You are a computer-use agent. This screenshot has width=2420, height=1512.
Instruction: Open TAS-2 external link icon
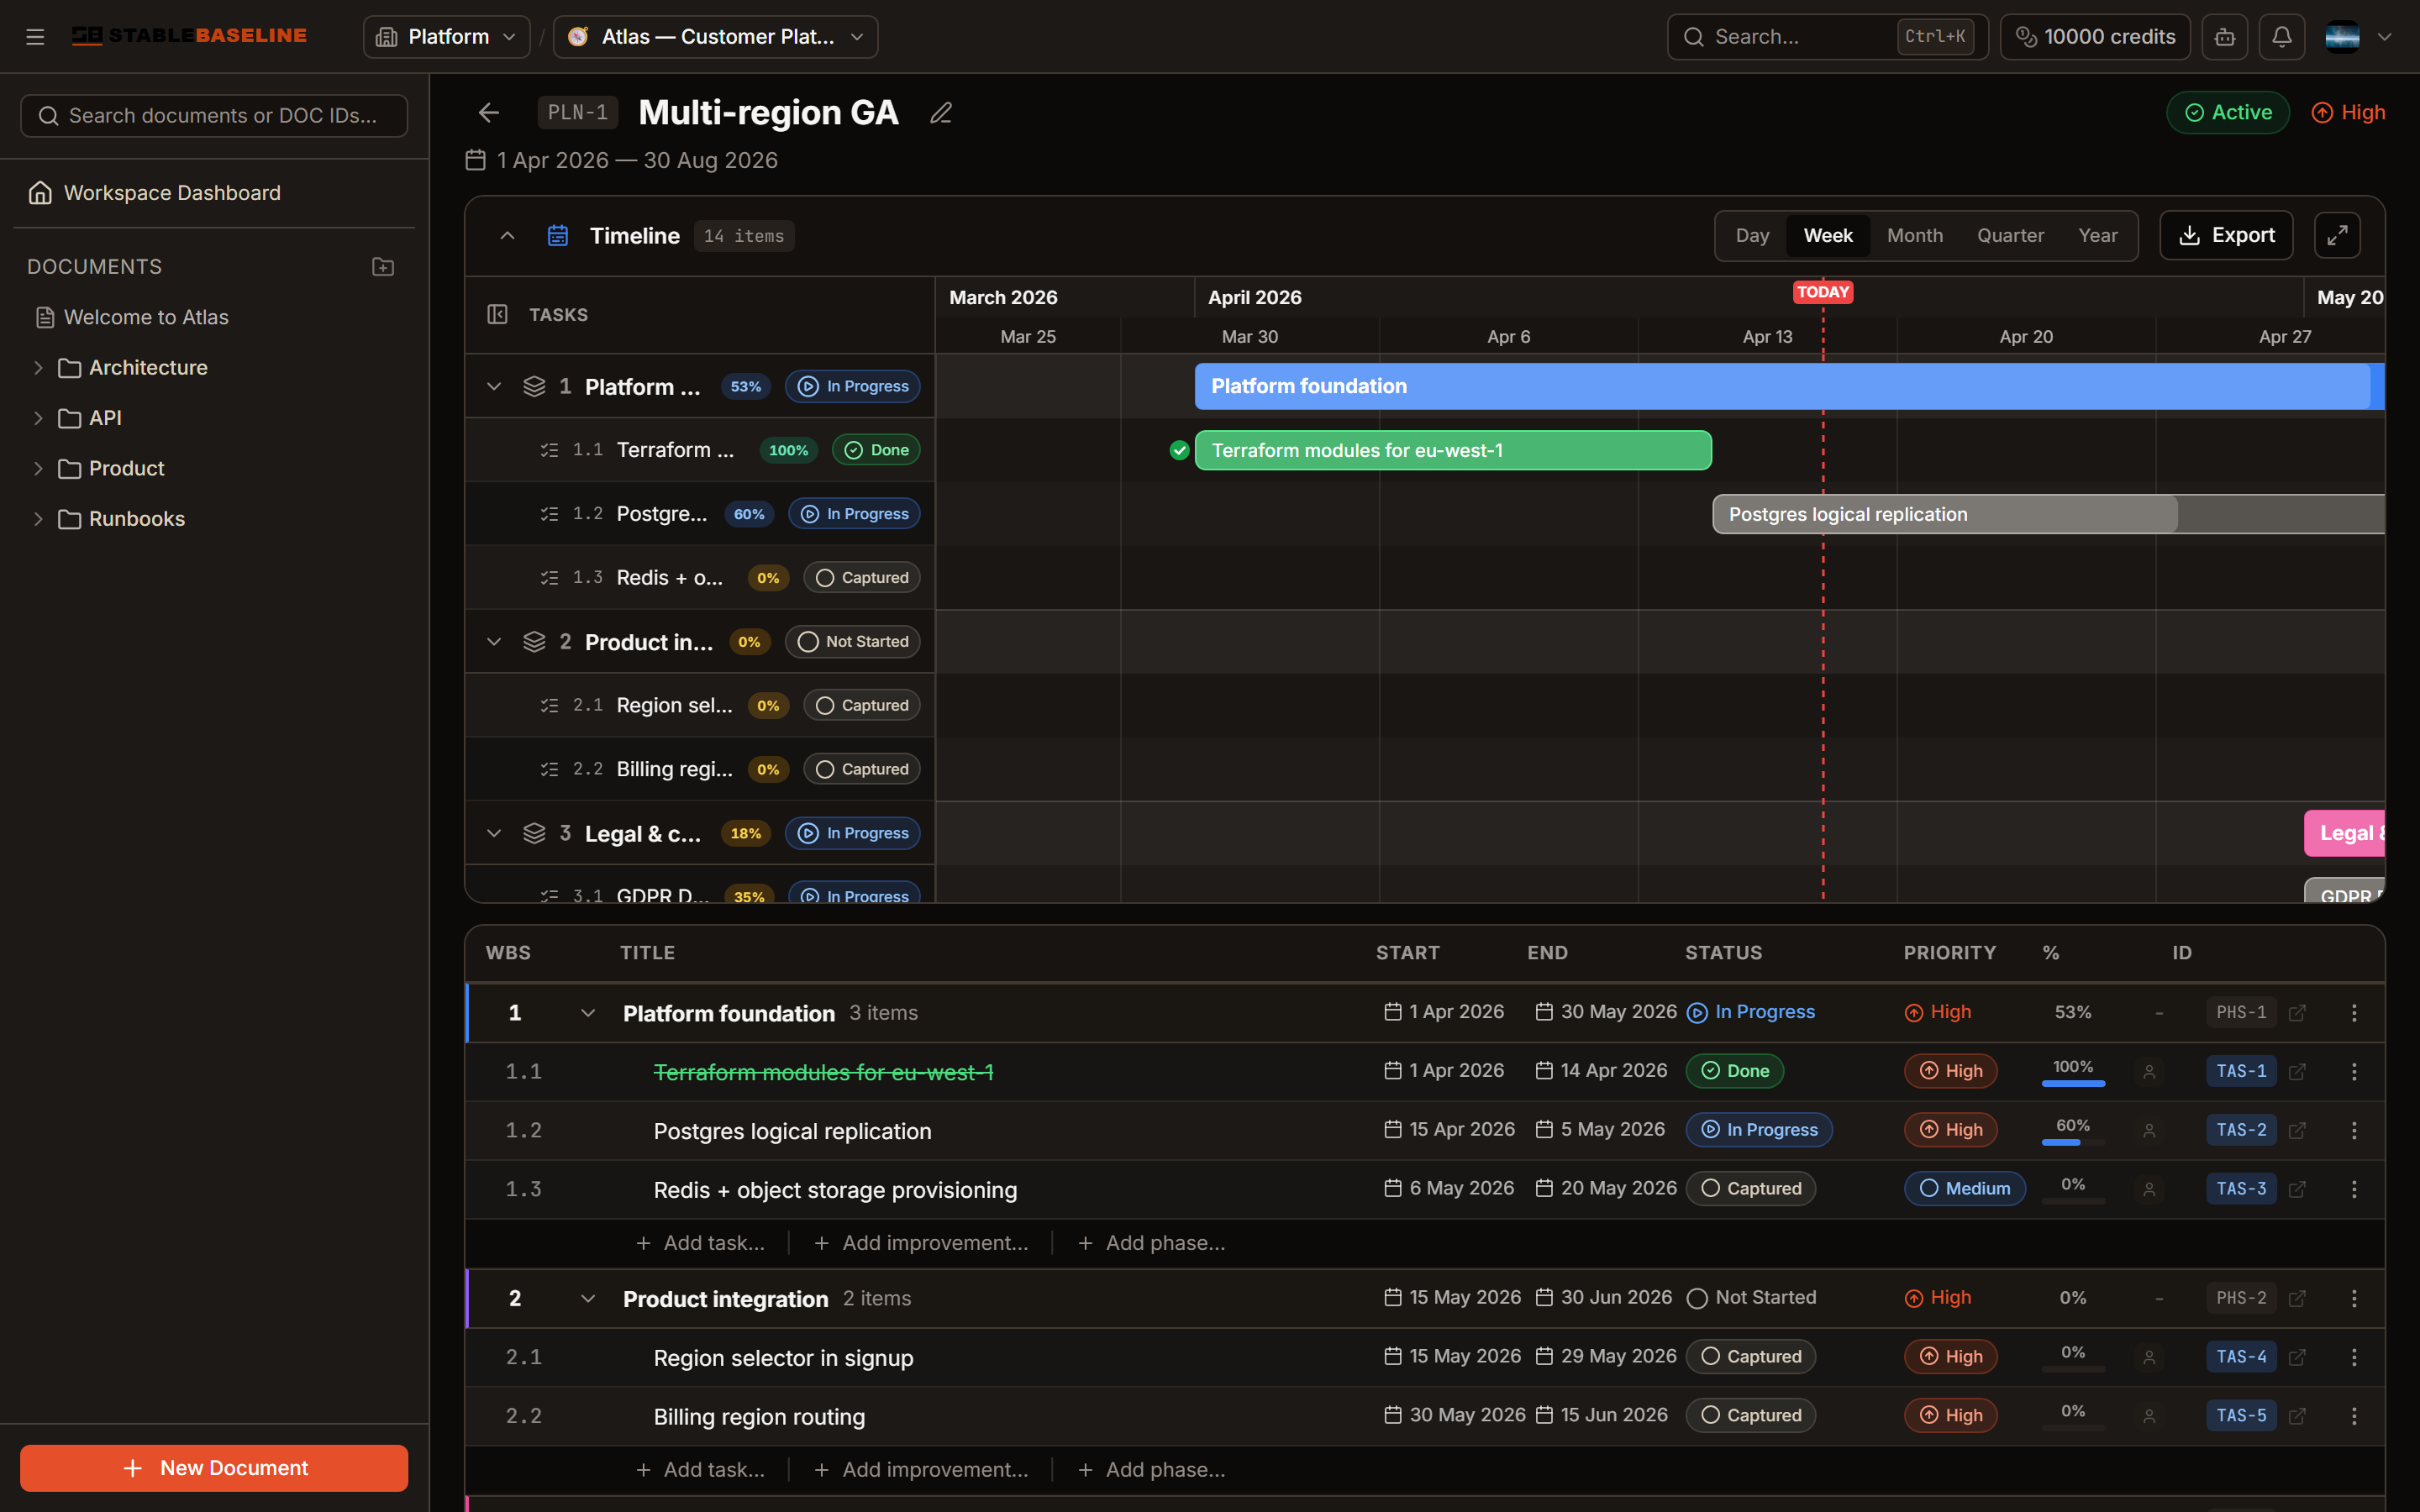[x=2297, y=1130]
